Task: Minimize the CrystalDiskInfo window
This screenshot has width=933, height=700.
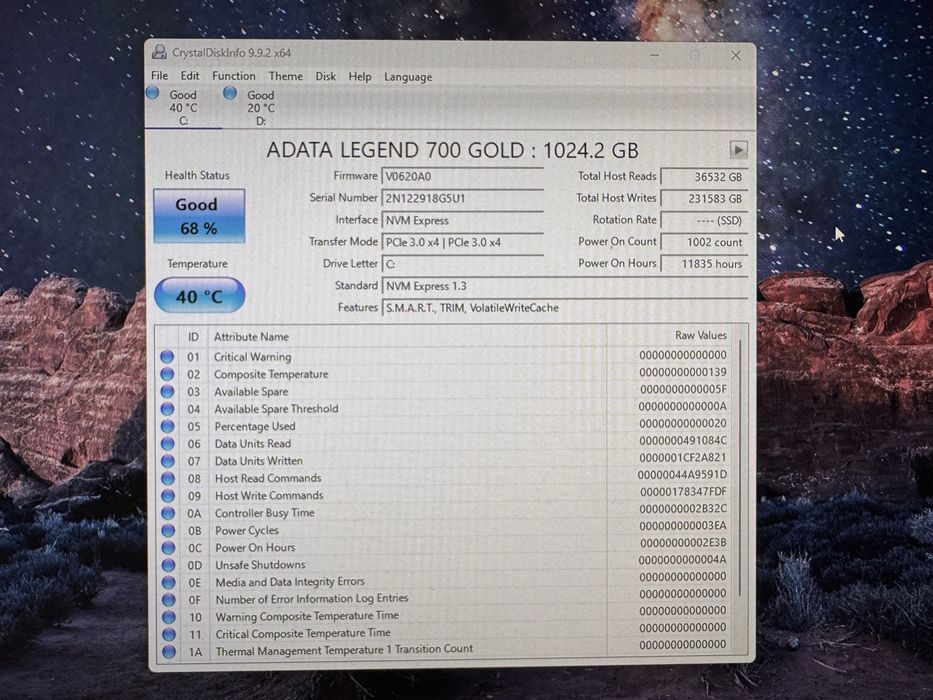Action: [x=655, y=55]
